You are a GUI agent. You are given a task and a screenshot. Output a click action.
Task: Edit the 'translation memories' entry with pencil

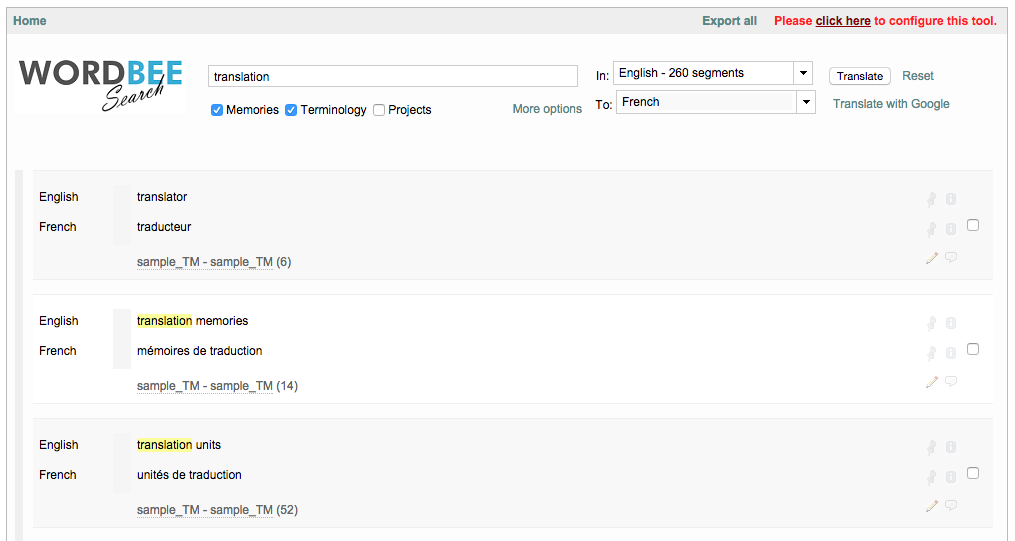[x=932, y=382]
